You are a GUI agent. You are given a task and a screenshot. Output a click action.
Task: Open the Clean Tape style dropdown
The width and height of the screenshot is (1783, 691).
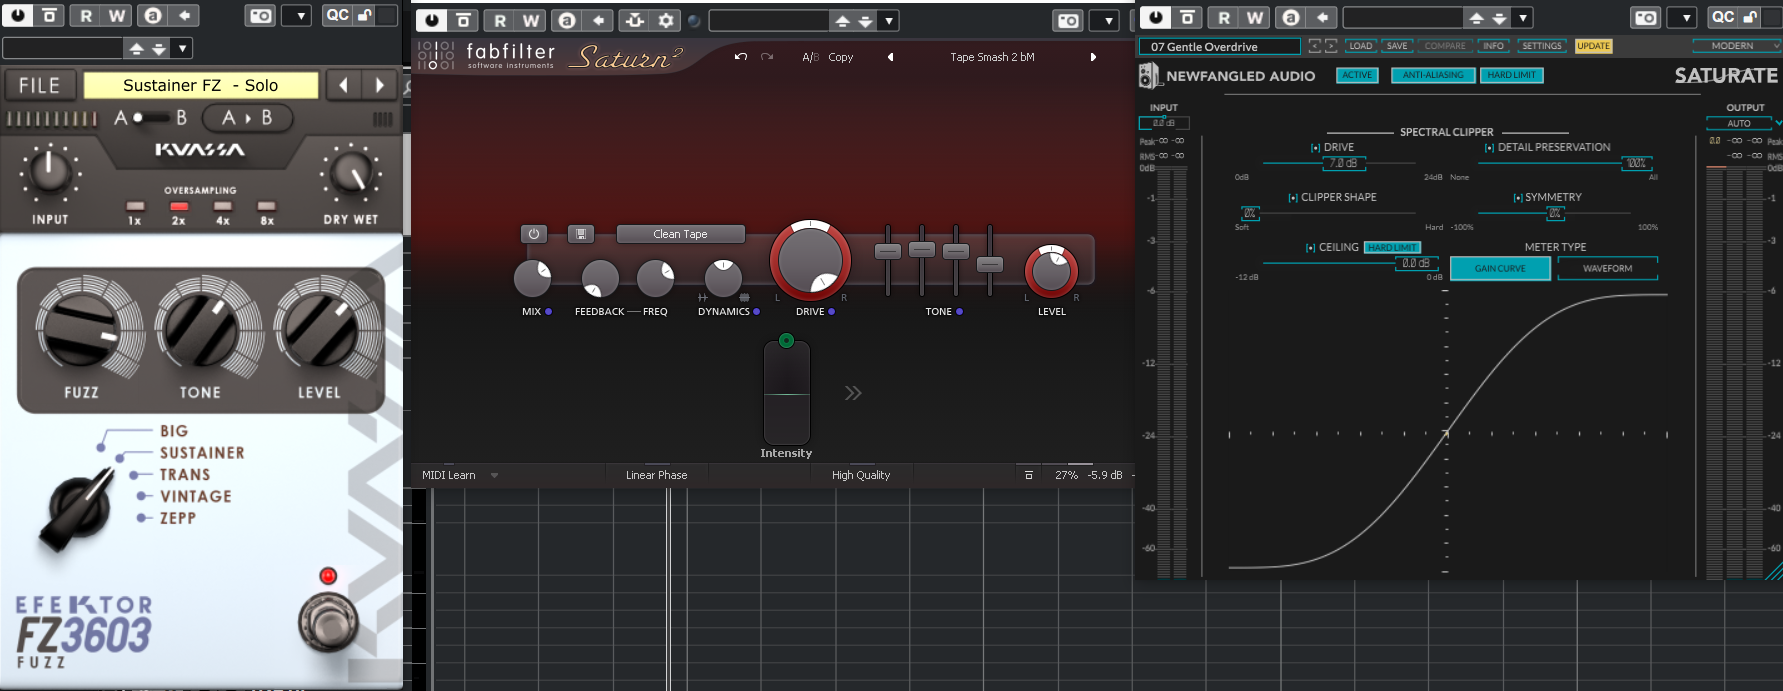pos(680,234)
